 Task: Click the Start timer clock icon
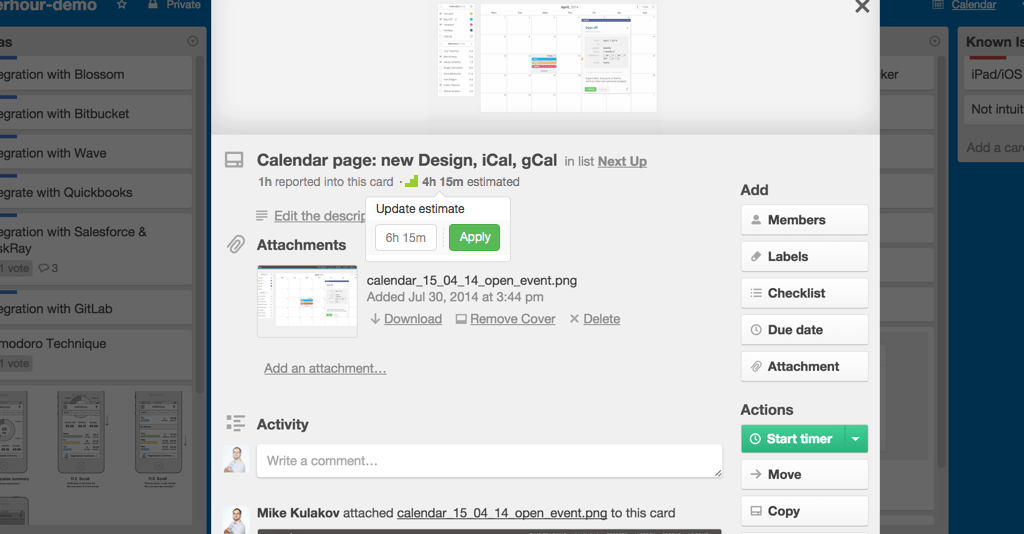point(755,439)
